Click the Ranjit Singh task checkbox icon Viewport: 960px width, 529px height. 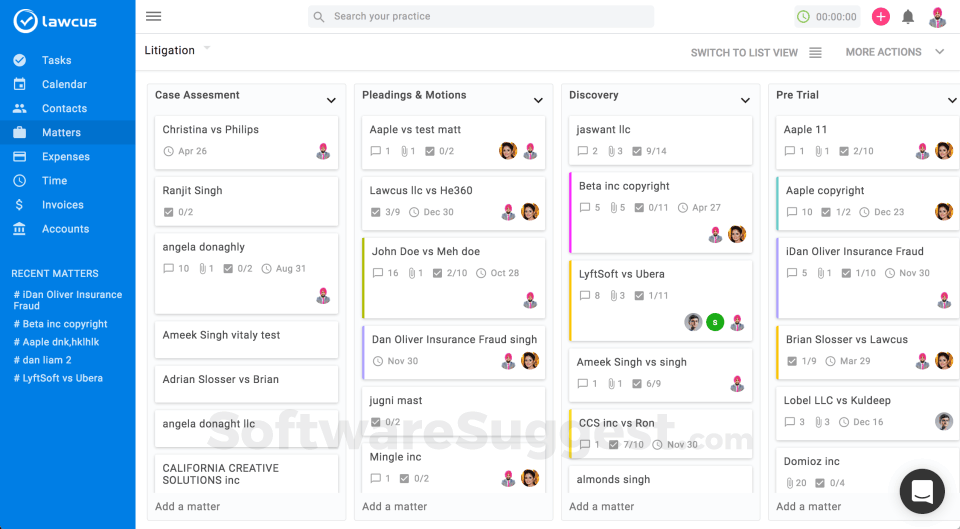(x=169, y=212)
